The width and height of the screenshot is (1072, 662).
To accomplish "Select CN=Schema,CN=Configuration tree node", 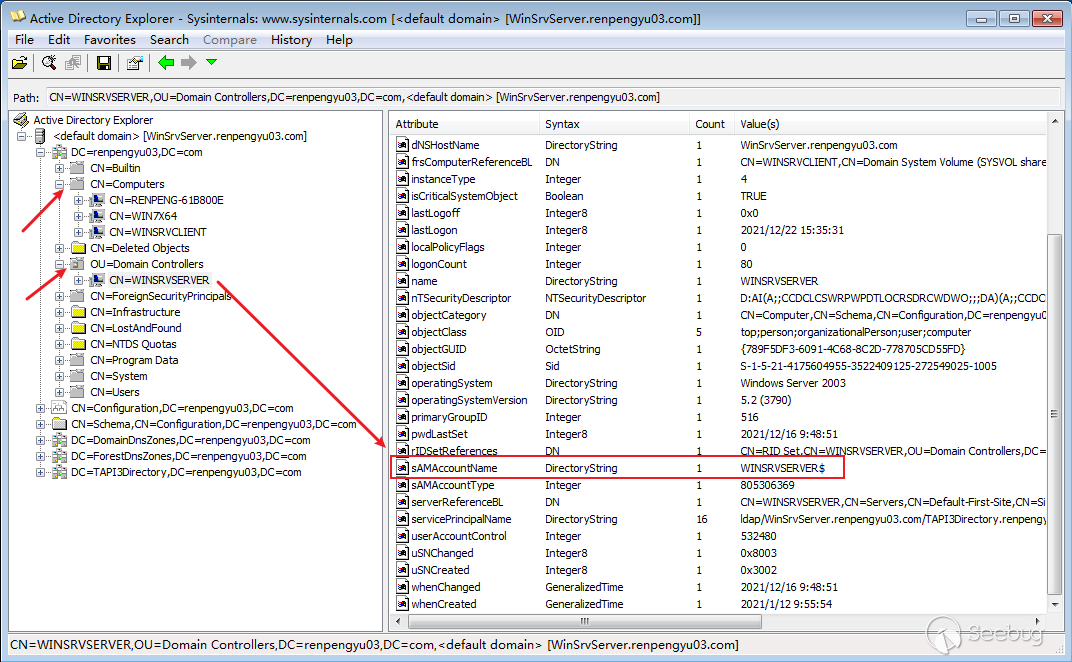I will click(x=213, y=424).
